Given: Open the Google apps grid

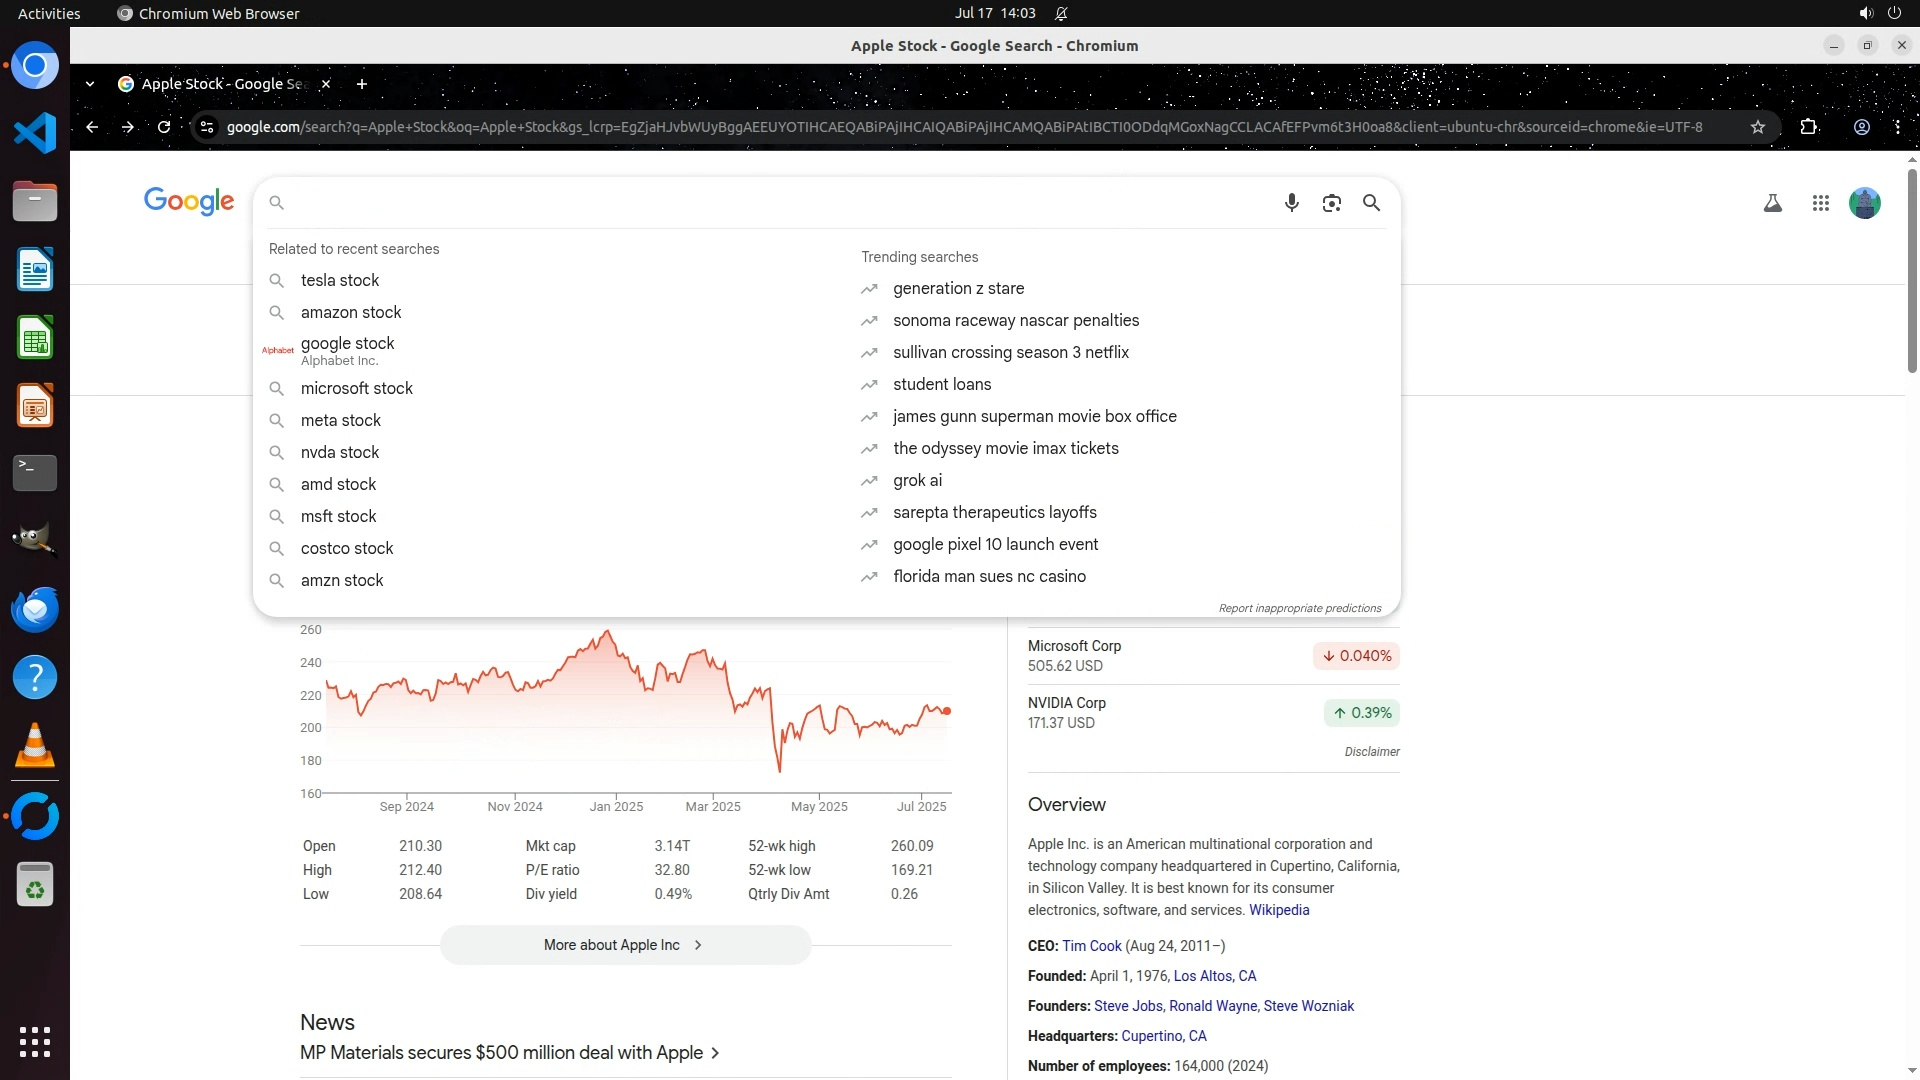Looking at the screenshot, I should (1820, 203).
